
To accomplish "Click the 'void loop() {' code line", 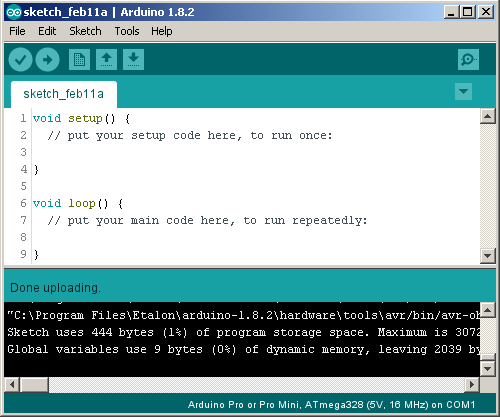I will pos(78,203).
